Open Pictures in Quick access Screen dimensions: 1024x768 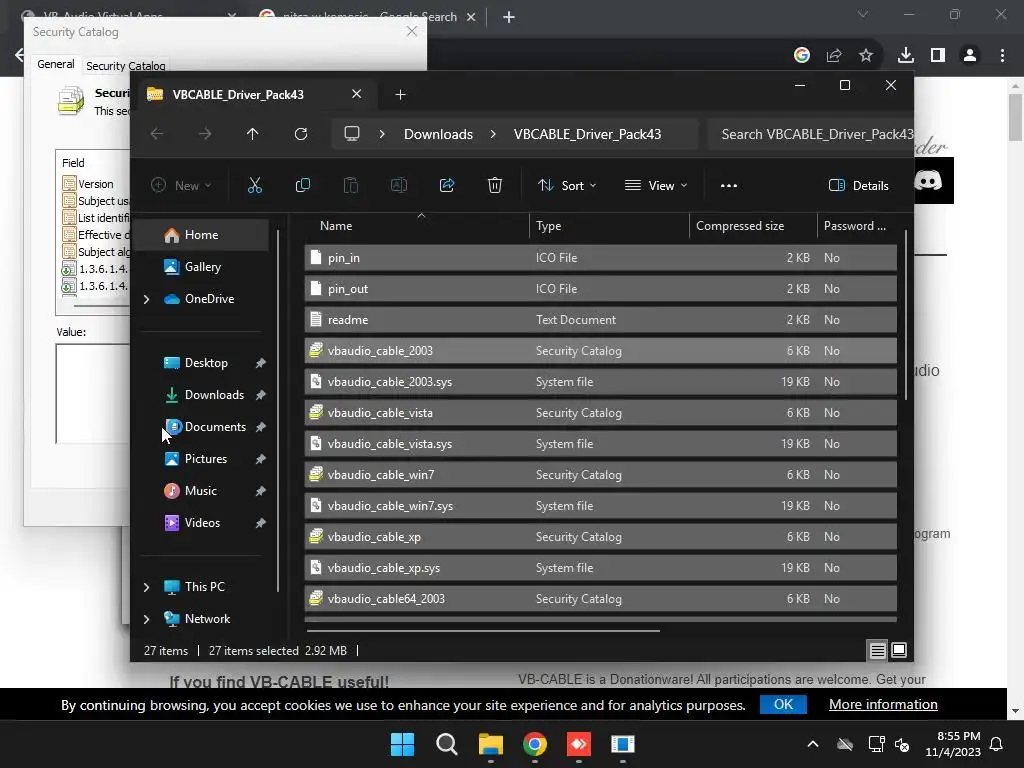(x=206, y=459)
